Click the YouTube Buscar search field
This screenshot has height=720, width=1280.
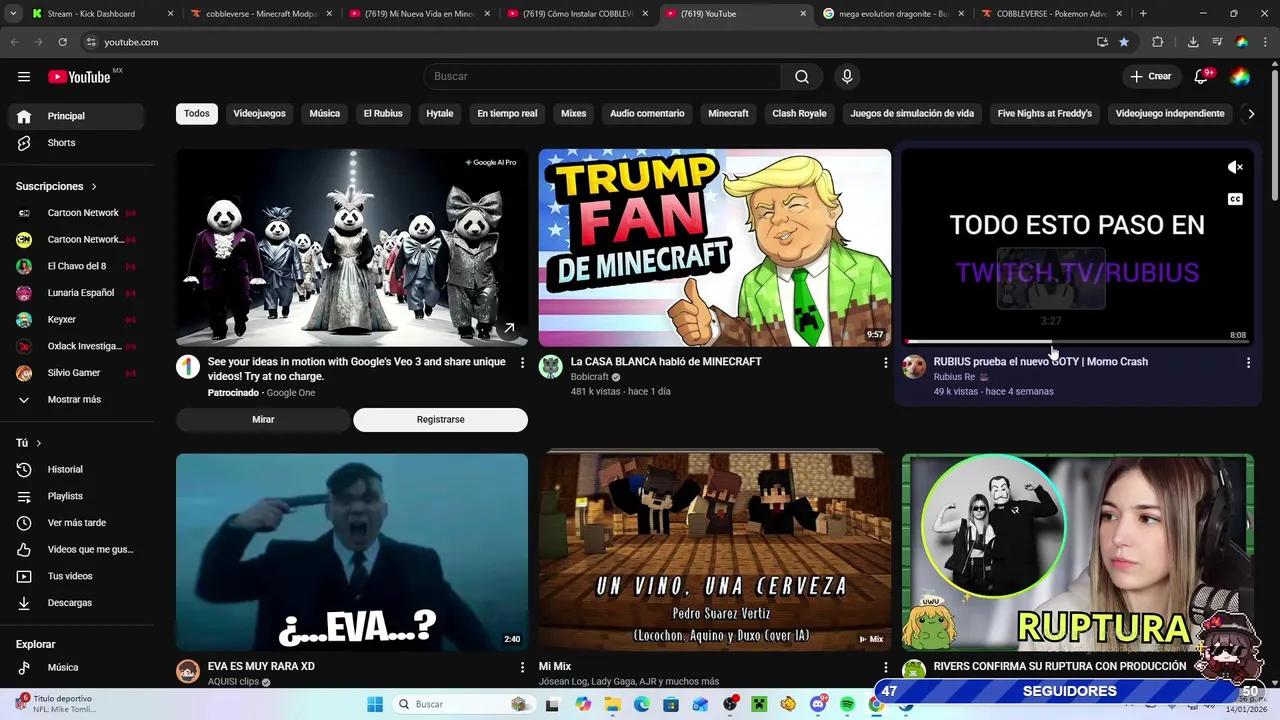pyautogui.click(x=602, y=77)
